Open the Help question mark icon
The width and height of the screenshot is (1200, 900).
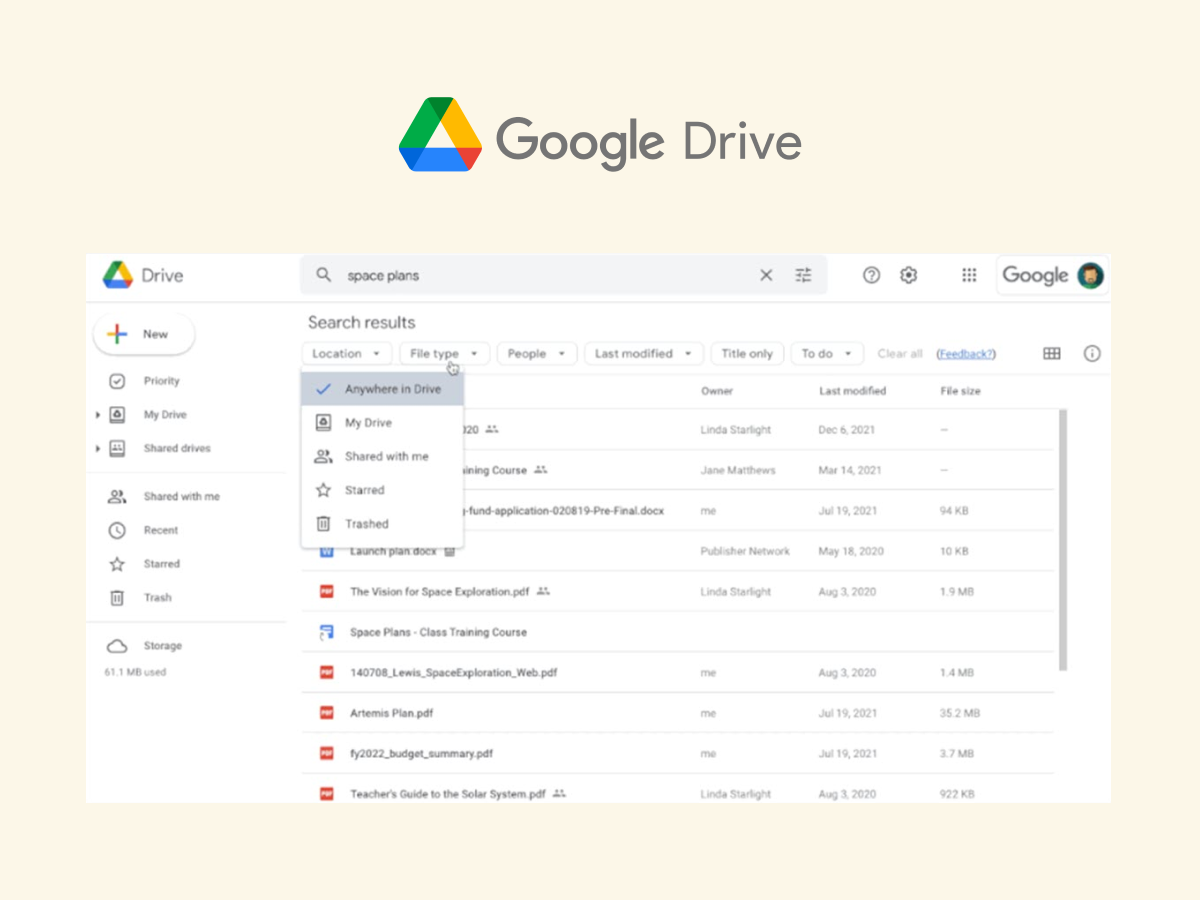coord(871,275)
